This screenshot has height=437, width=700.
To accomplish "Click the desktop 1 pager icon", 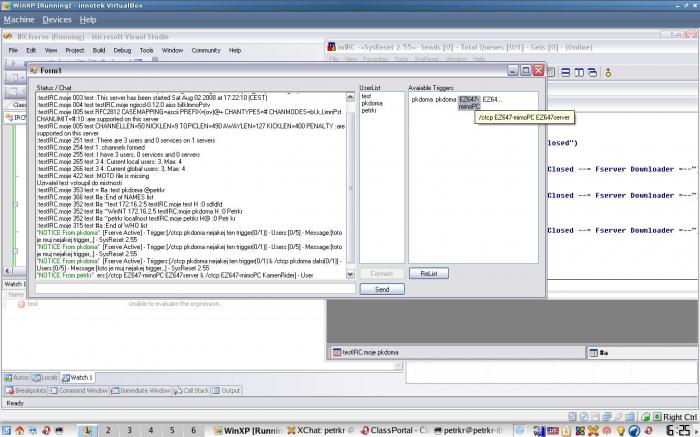I will pos(87,430).
